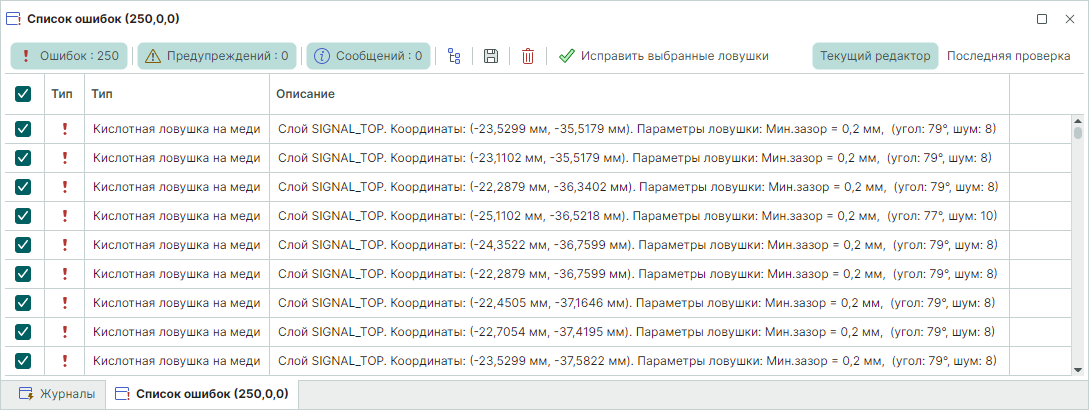The image size is (1089, 410).
Task: Click error icon in row -23,1102 мм, -35,5179 мм
Action: pos(65,158)
